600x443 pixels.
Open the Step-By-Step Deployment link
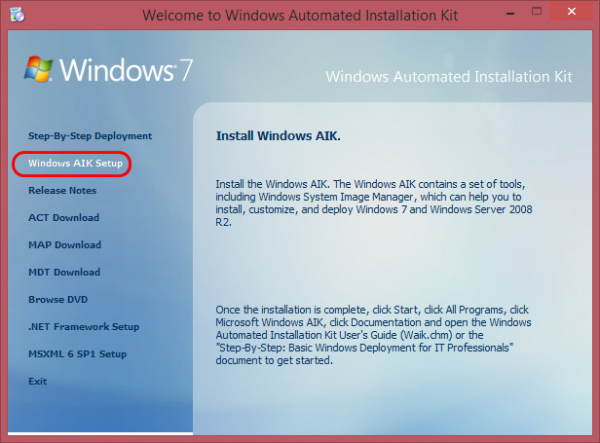point(90,136)
